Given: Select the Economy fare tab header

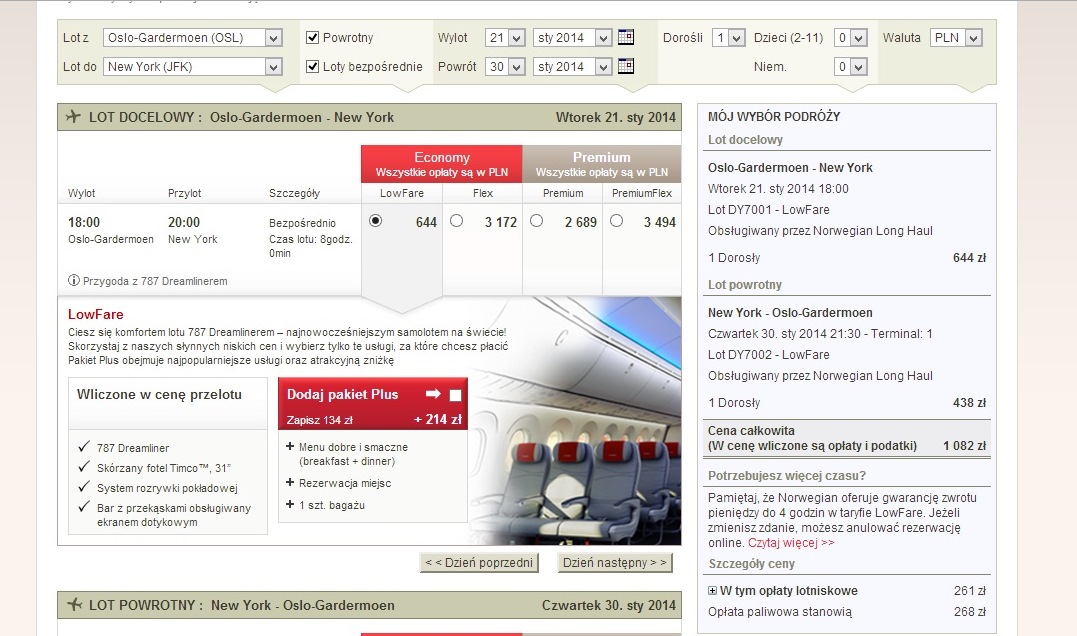Looking at the screenshot, I should click(442, 164).
